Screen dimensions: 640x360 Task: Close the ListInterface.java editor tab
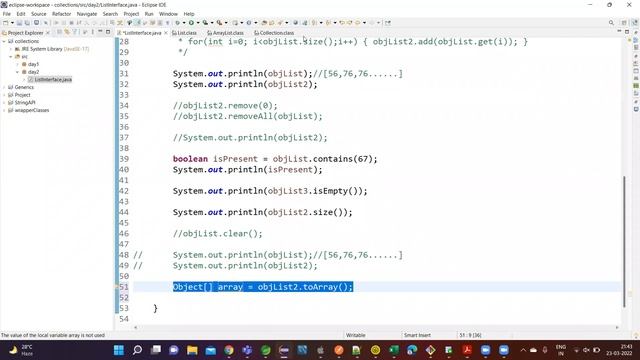(x=166, y=33)
